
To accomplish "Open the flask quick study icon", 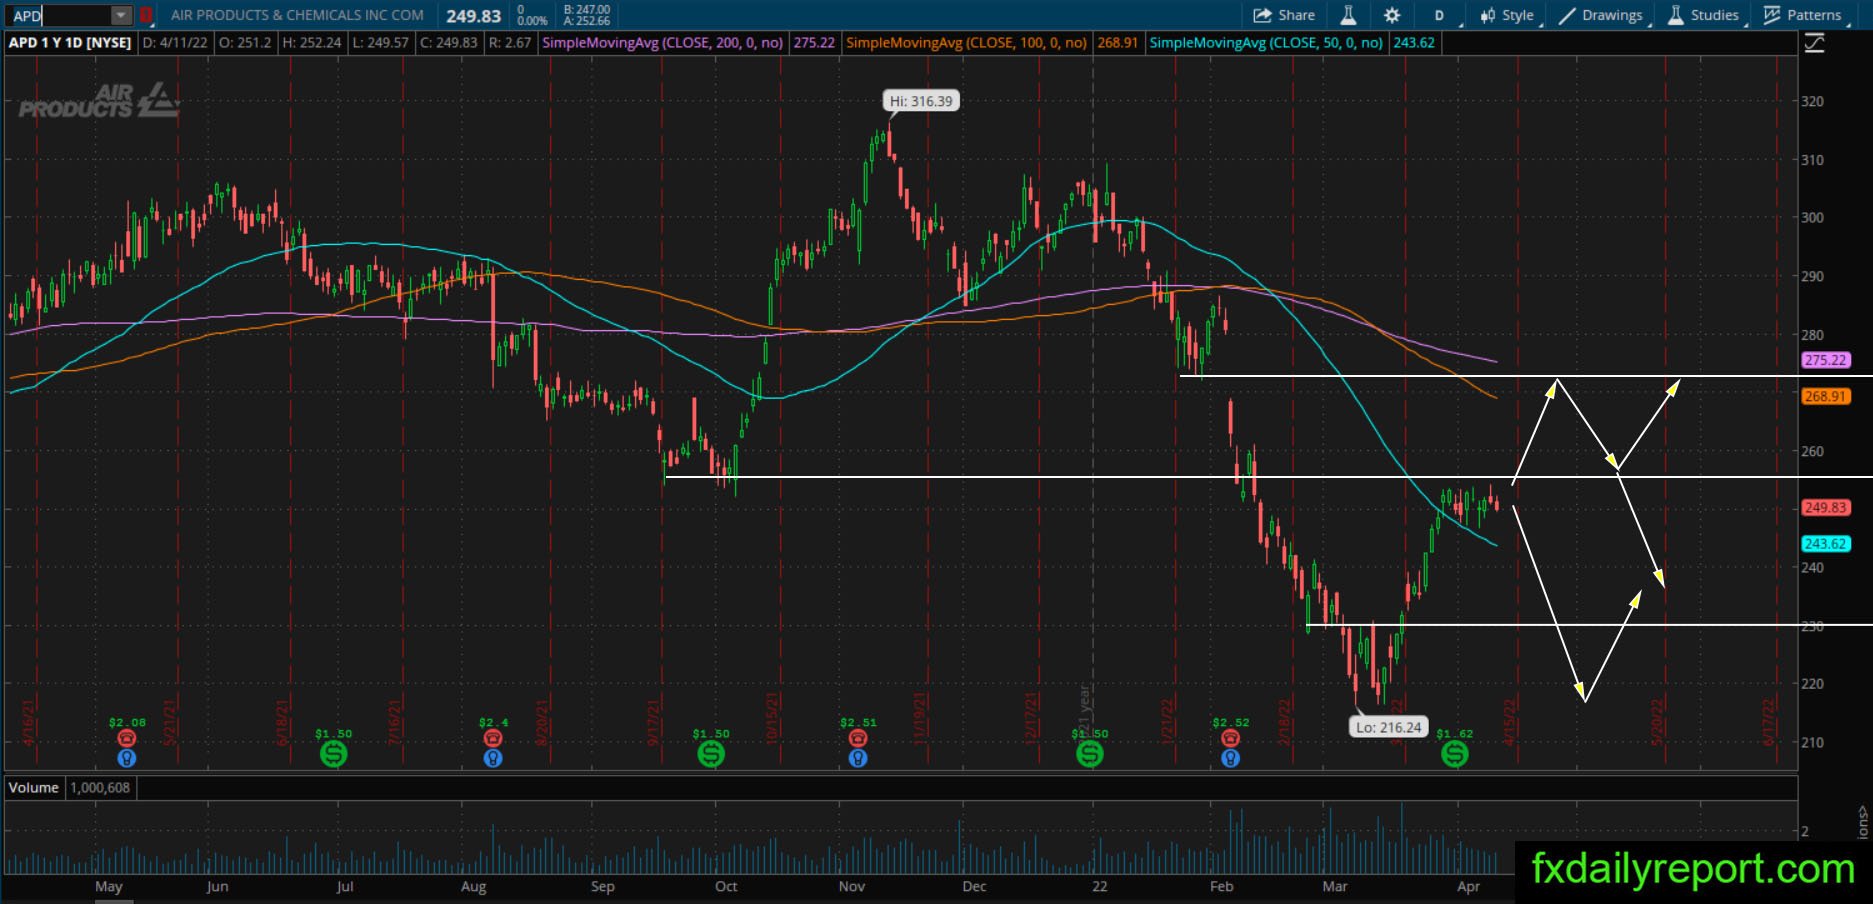I will 1348,15.
